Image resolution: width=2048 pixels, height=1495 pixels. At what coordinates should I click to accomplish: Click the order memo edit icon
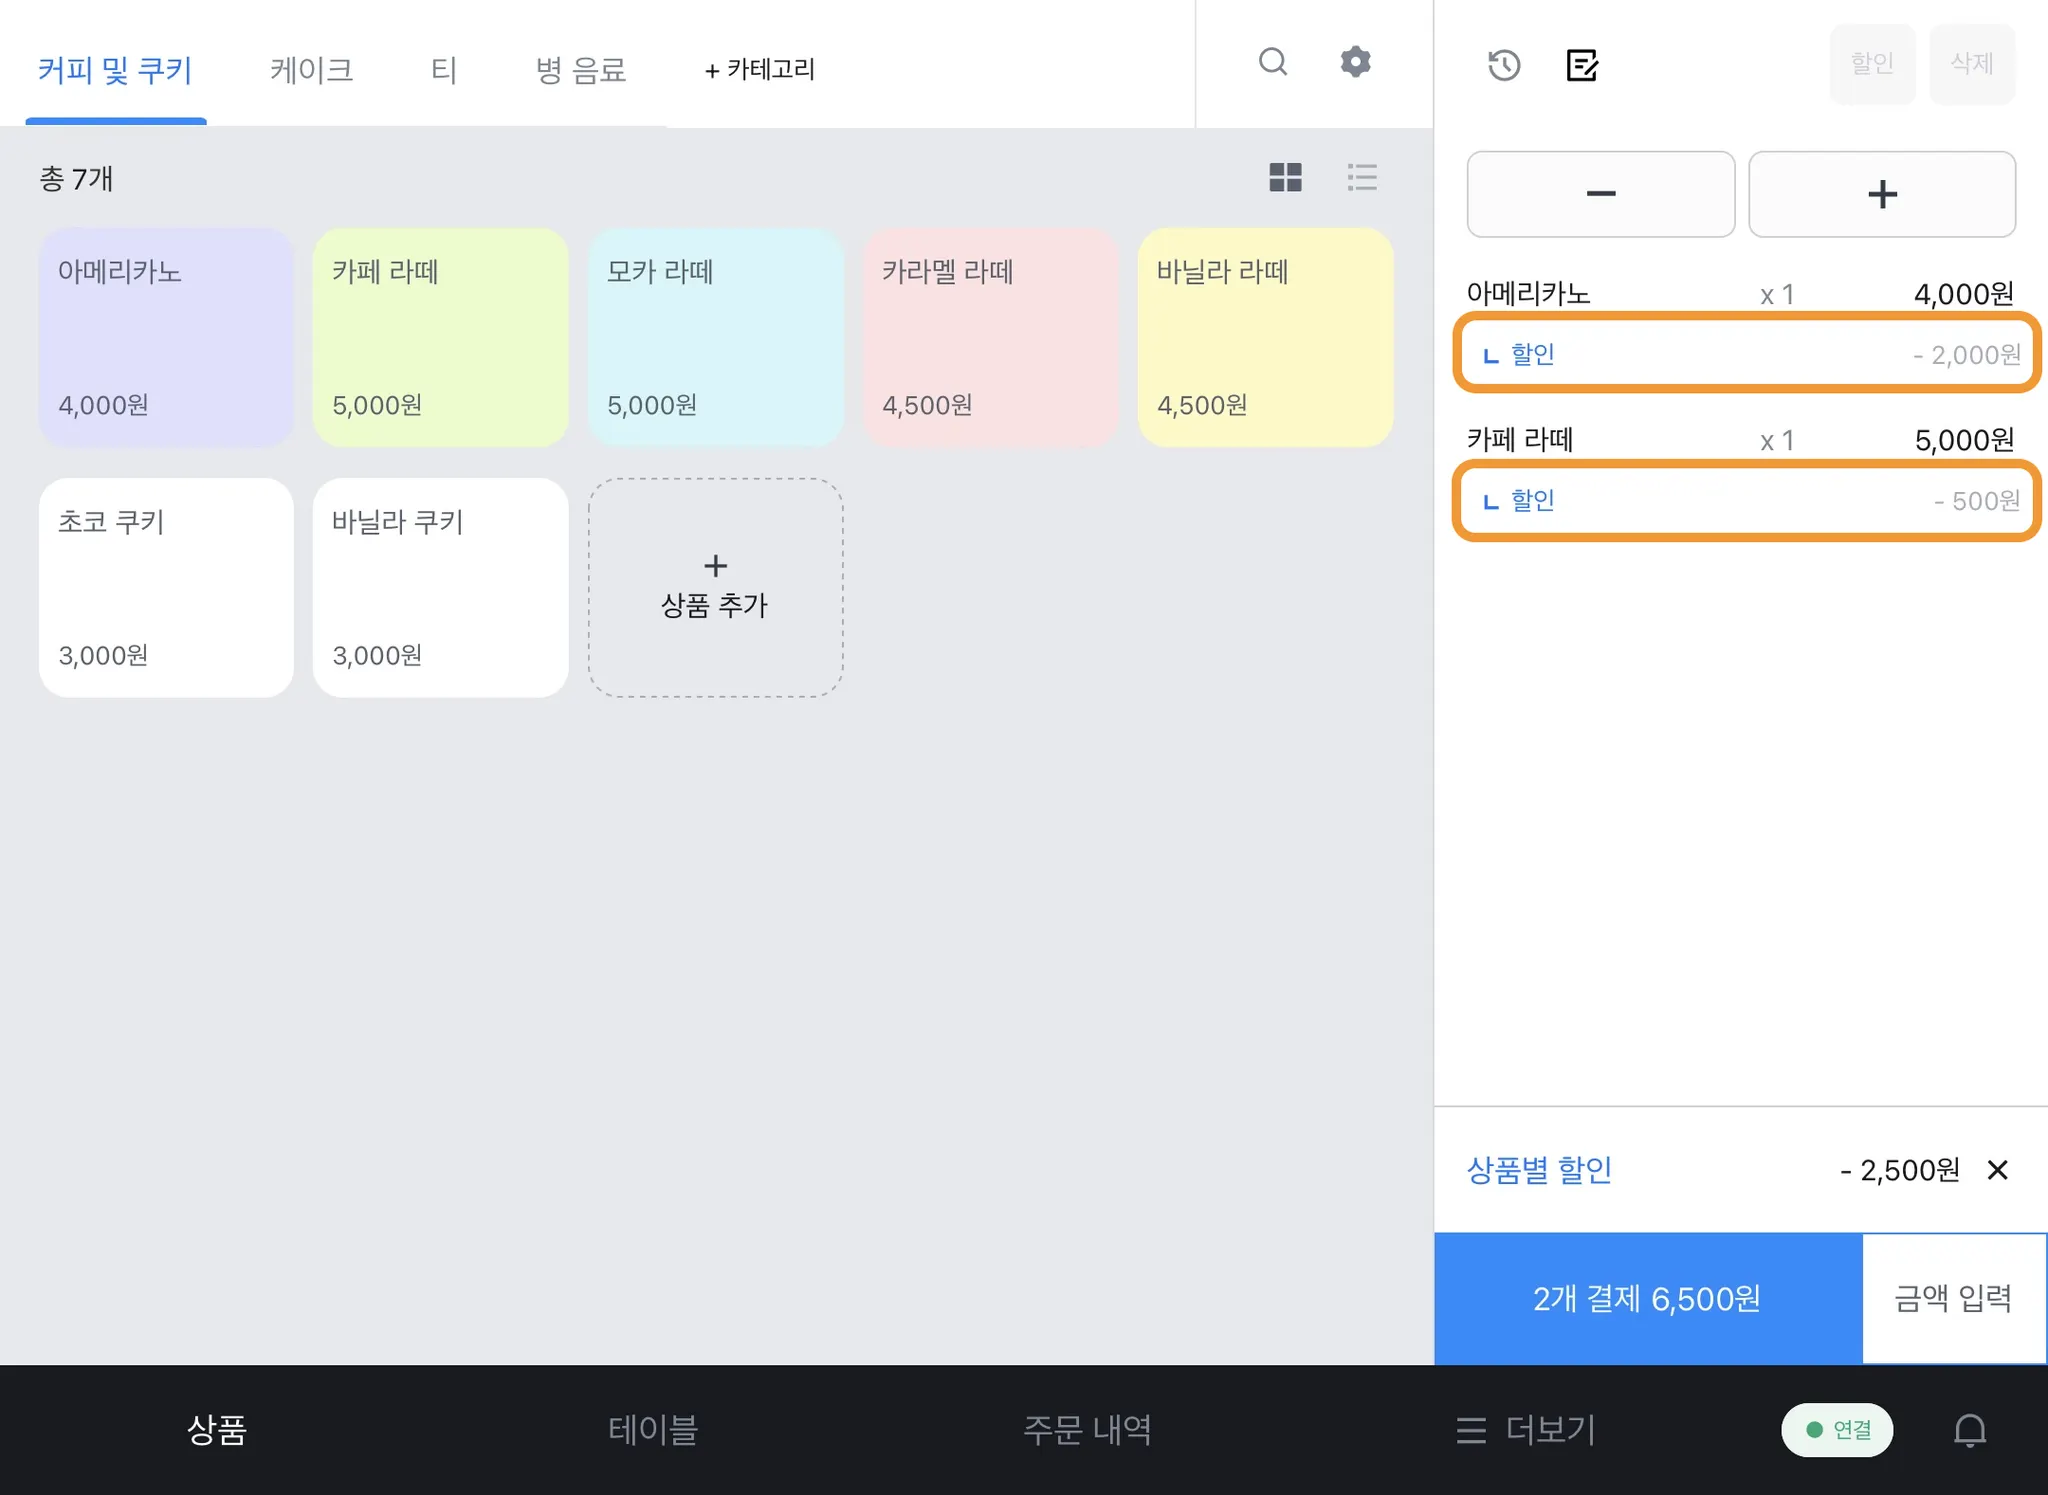[1582, 65]
